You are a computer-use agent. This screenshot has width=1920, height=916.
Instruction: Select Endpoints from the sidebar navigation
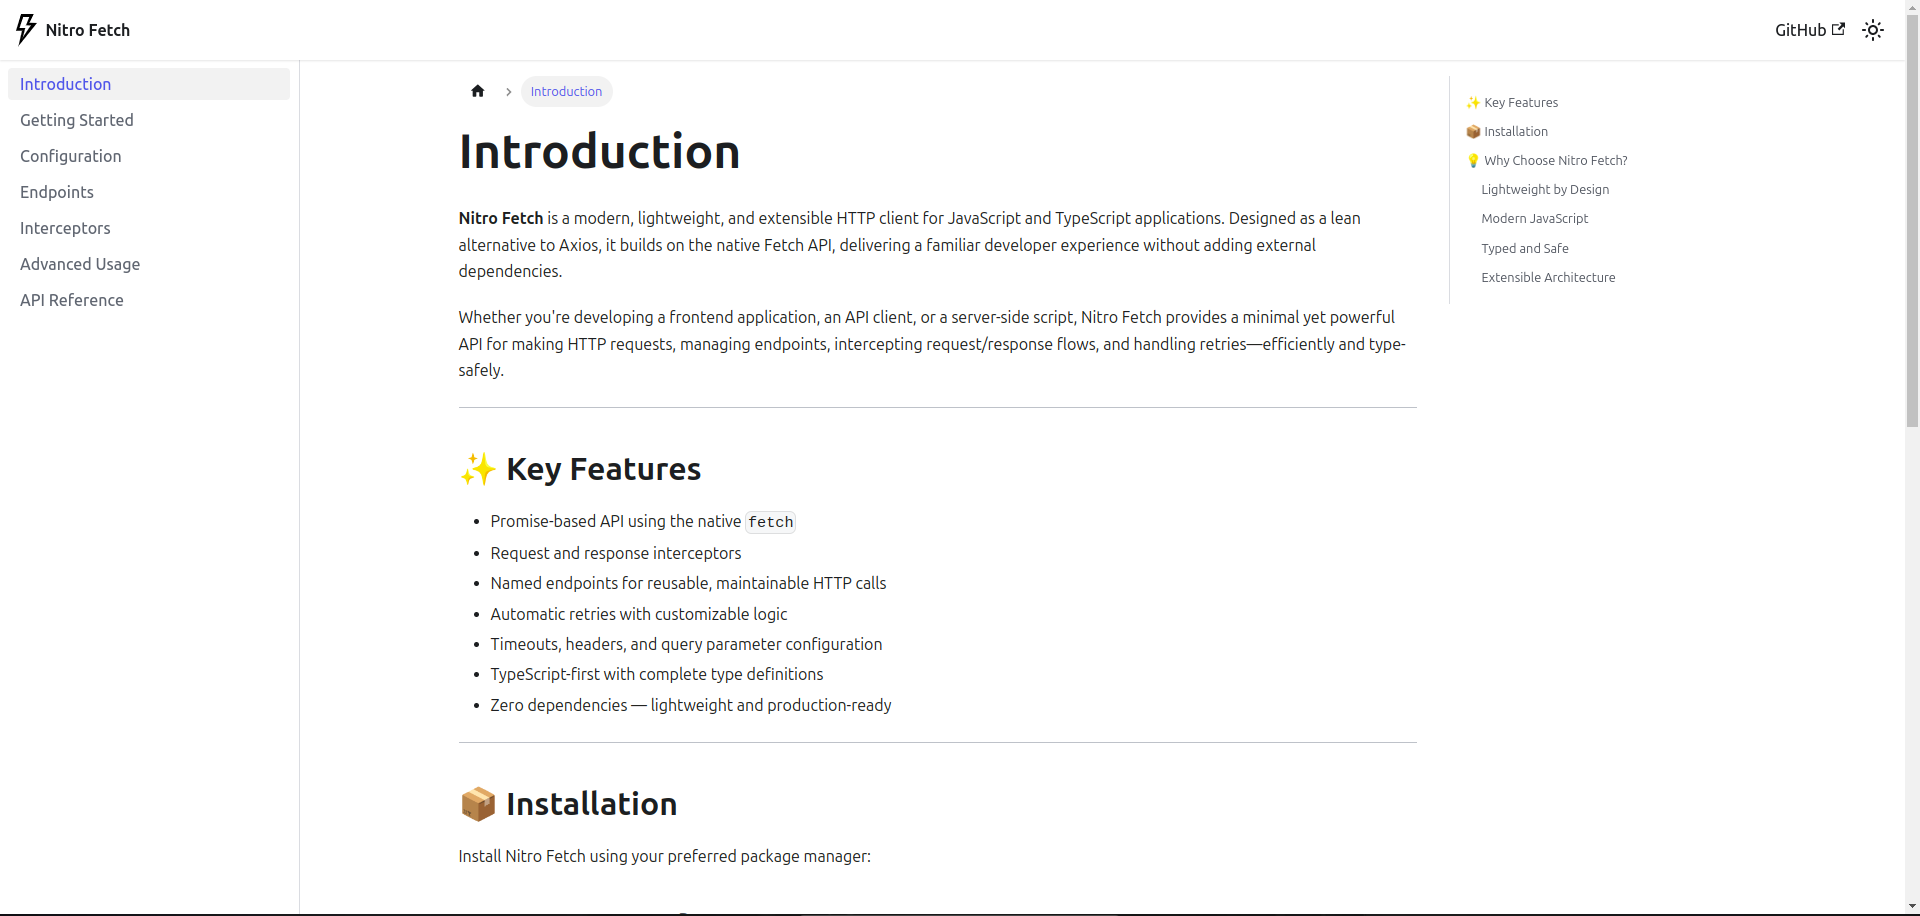(x=57, y=192)
